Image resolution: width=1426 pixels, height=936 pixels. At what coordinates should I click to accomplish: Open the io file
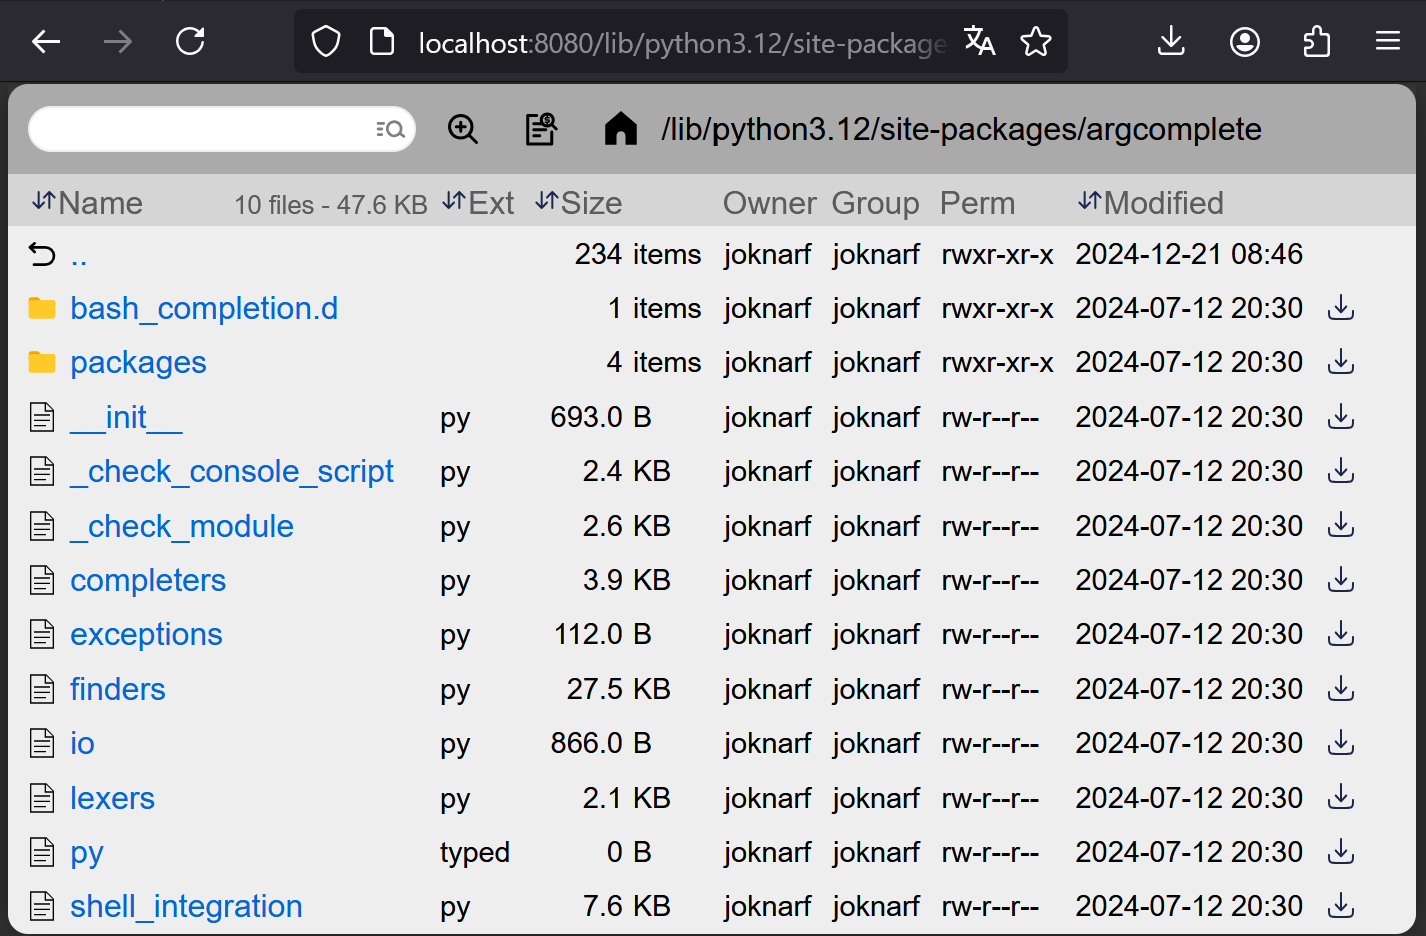click(x=82, y=743)
